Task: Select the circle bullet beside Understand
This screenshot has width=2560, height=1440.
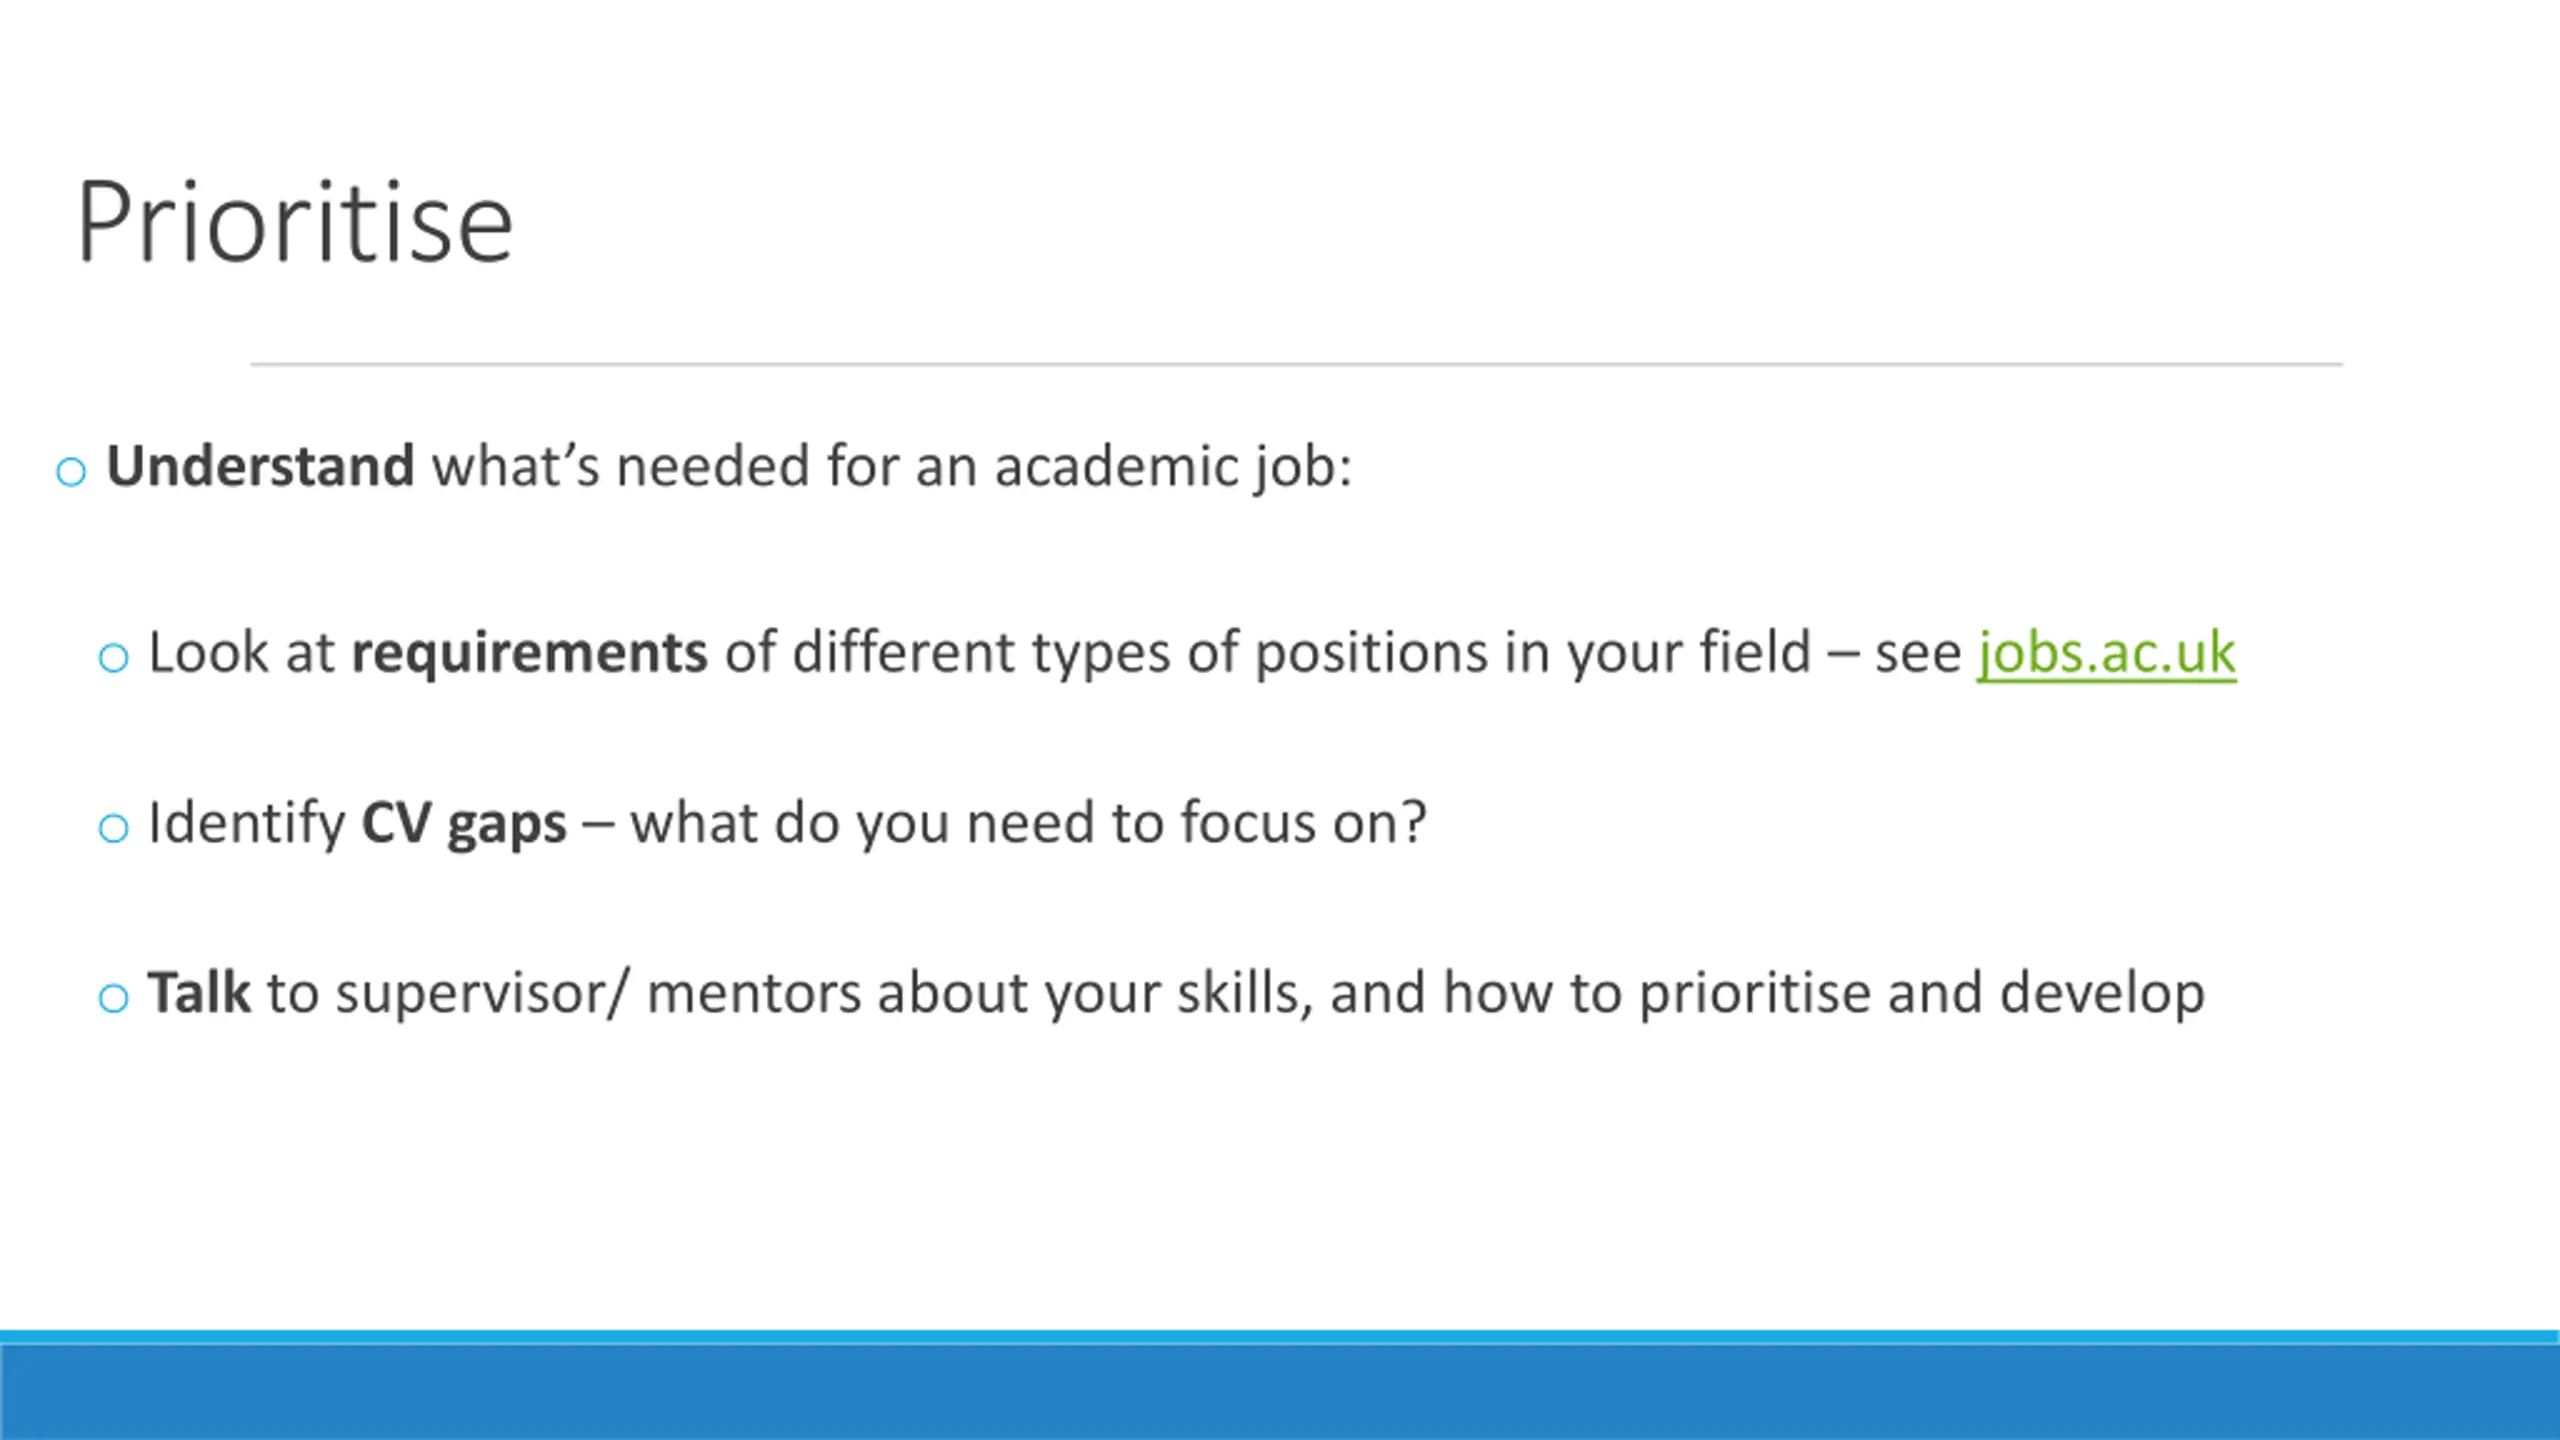Action: pyautogui.click(x=71, y=471)
